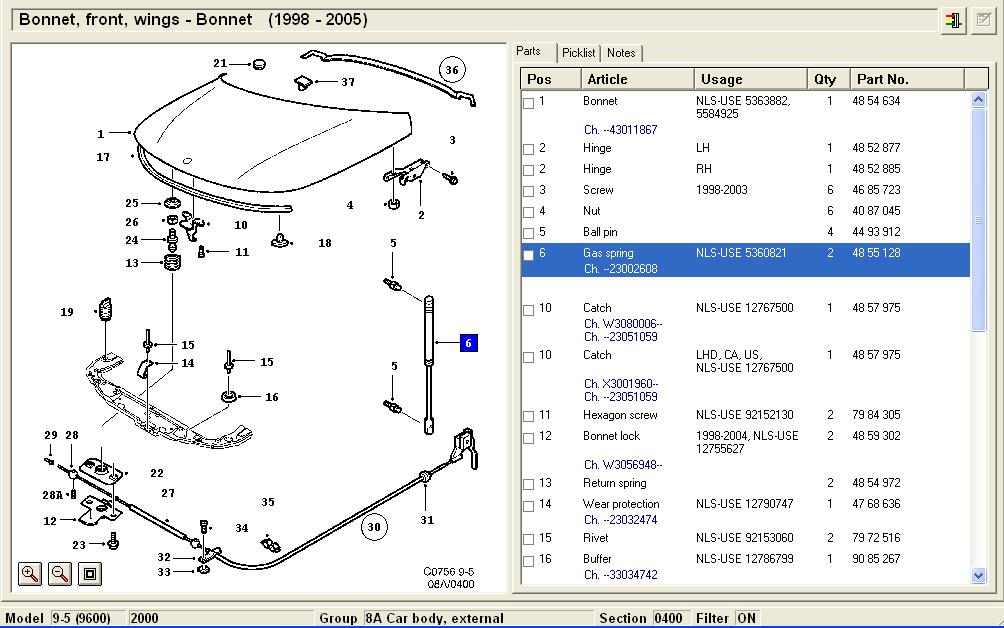Click the zoom in magnifier button

coord(30,573)
